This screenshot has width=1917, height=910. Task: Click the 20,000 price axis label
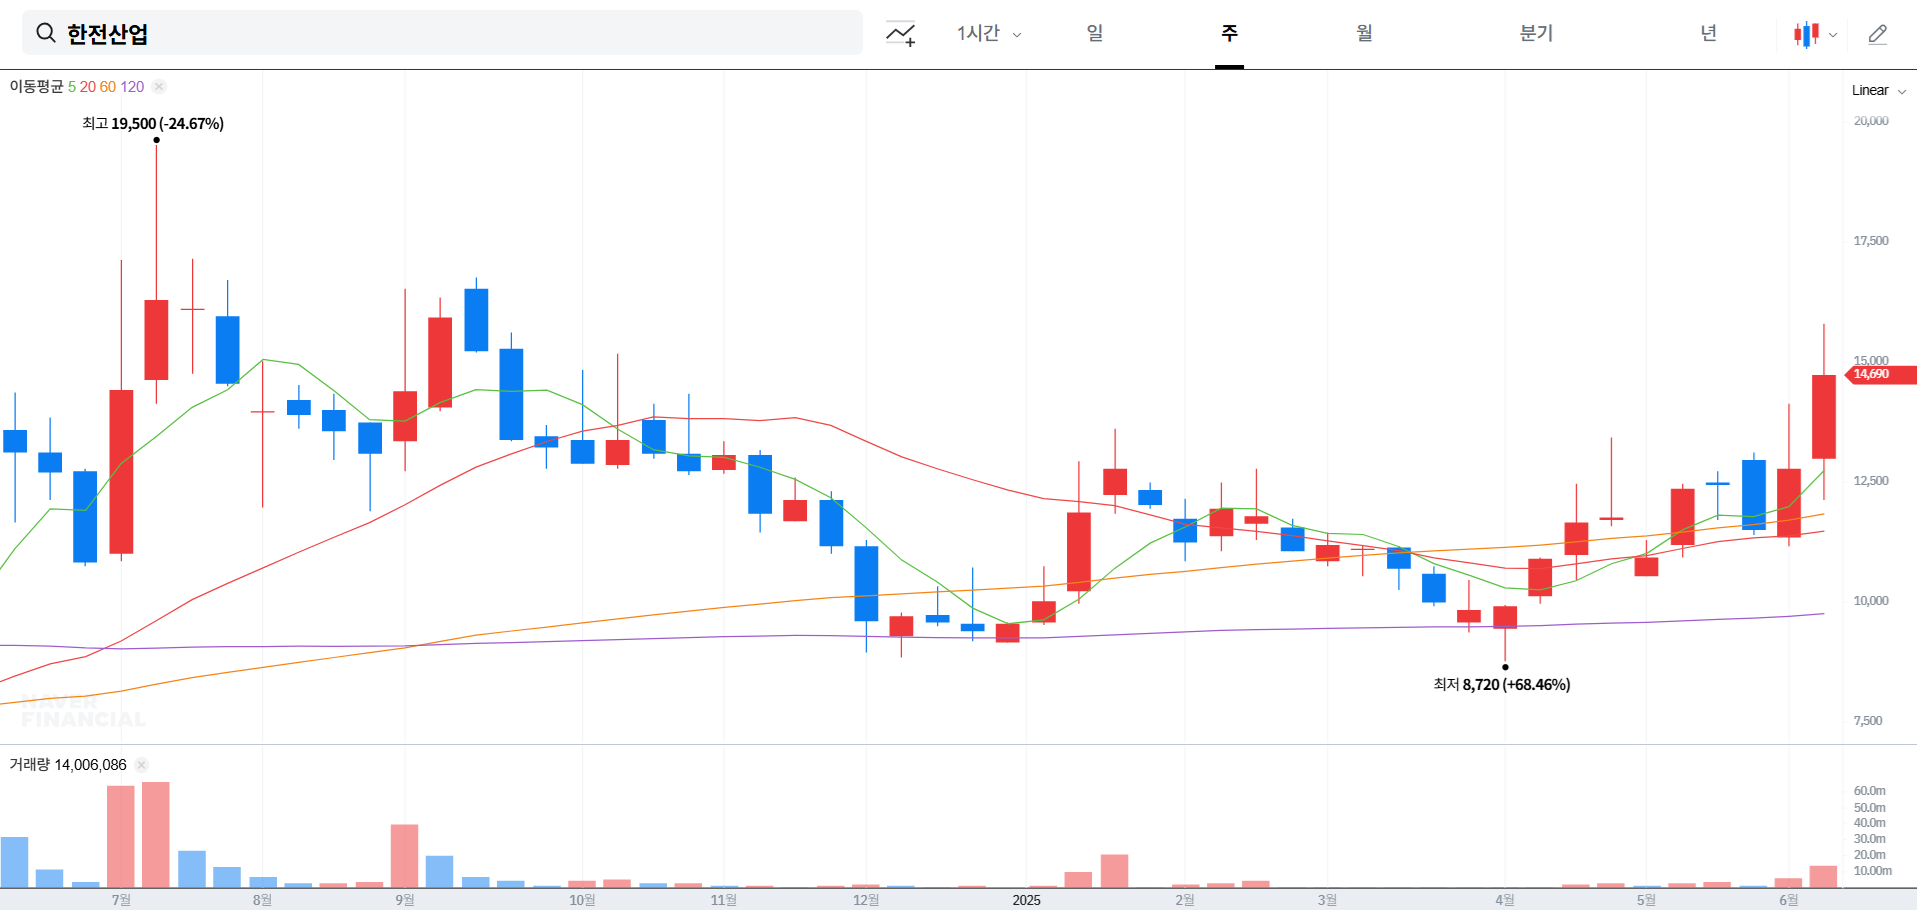[1871, 121]
